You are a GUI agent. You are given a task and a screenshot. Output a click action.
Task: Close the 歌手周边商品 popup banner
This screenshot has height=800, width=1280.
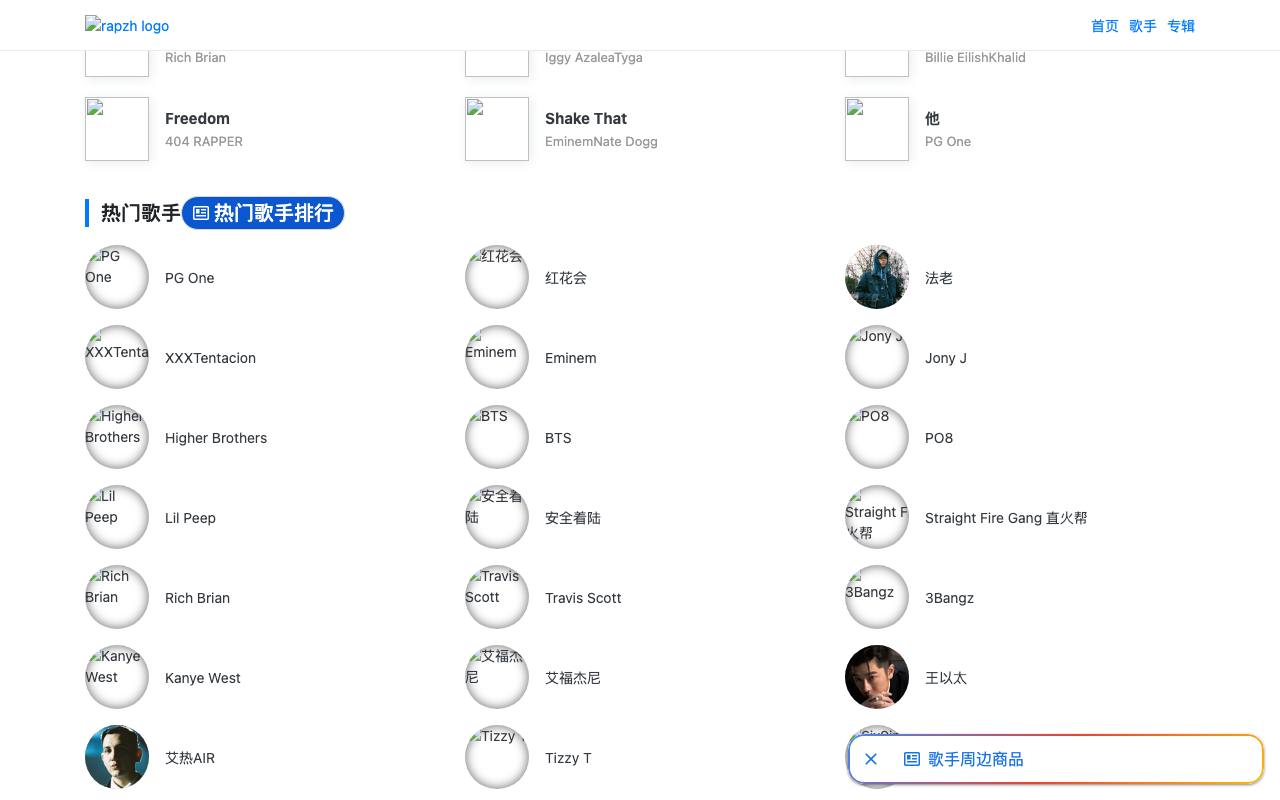tap(871, 759)
